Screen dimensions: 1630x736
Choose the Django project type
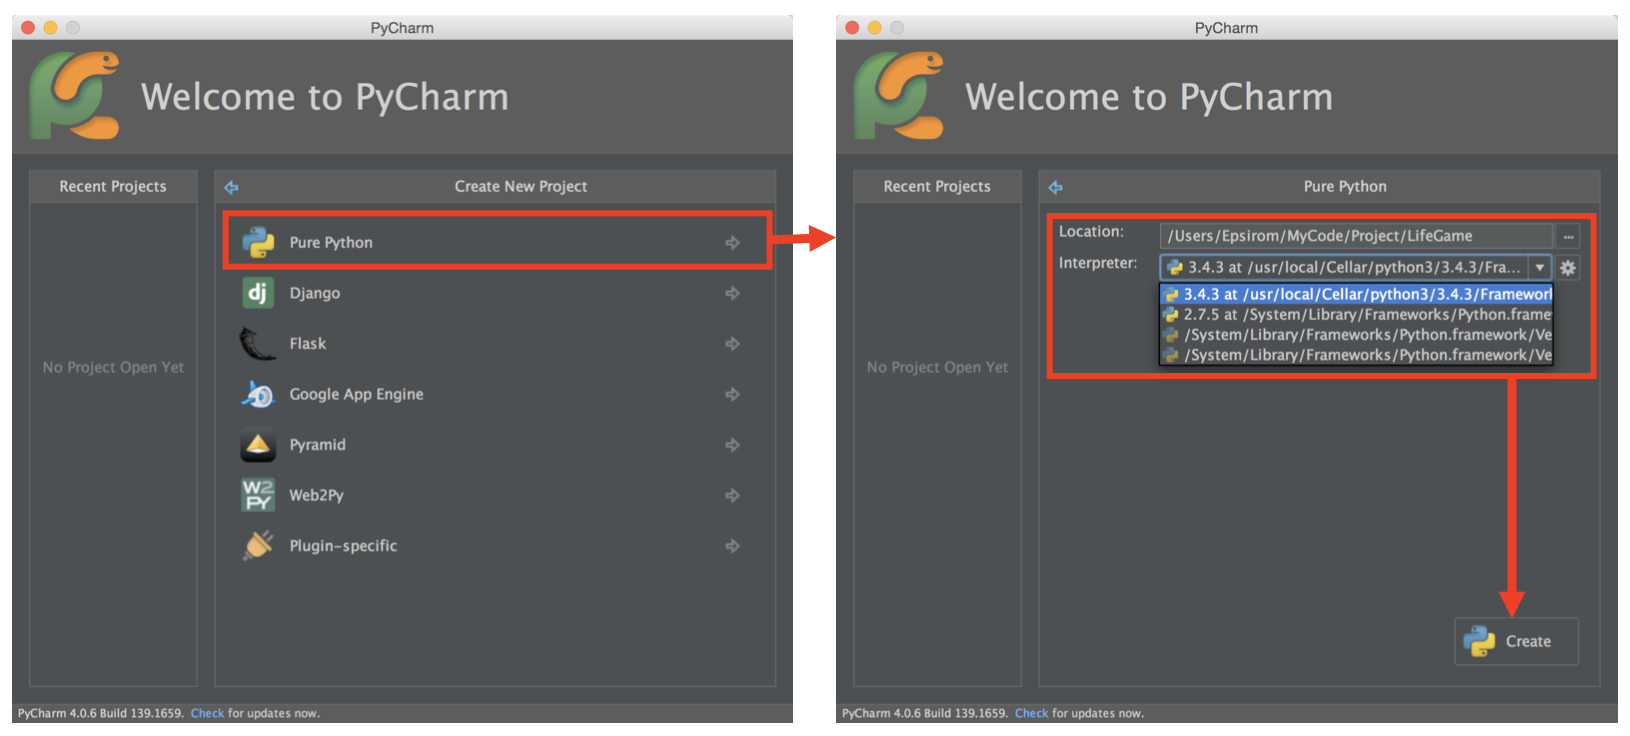click(496, 293)
